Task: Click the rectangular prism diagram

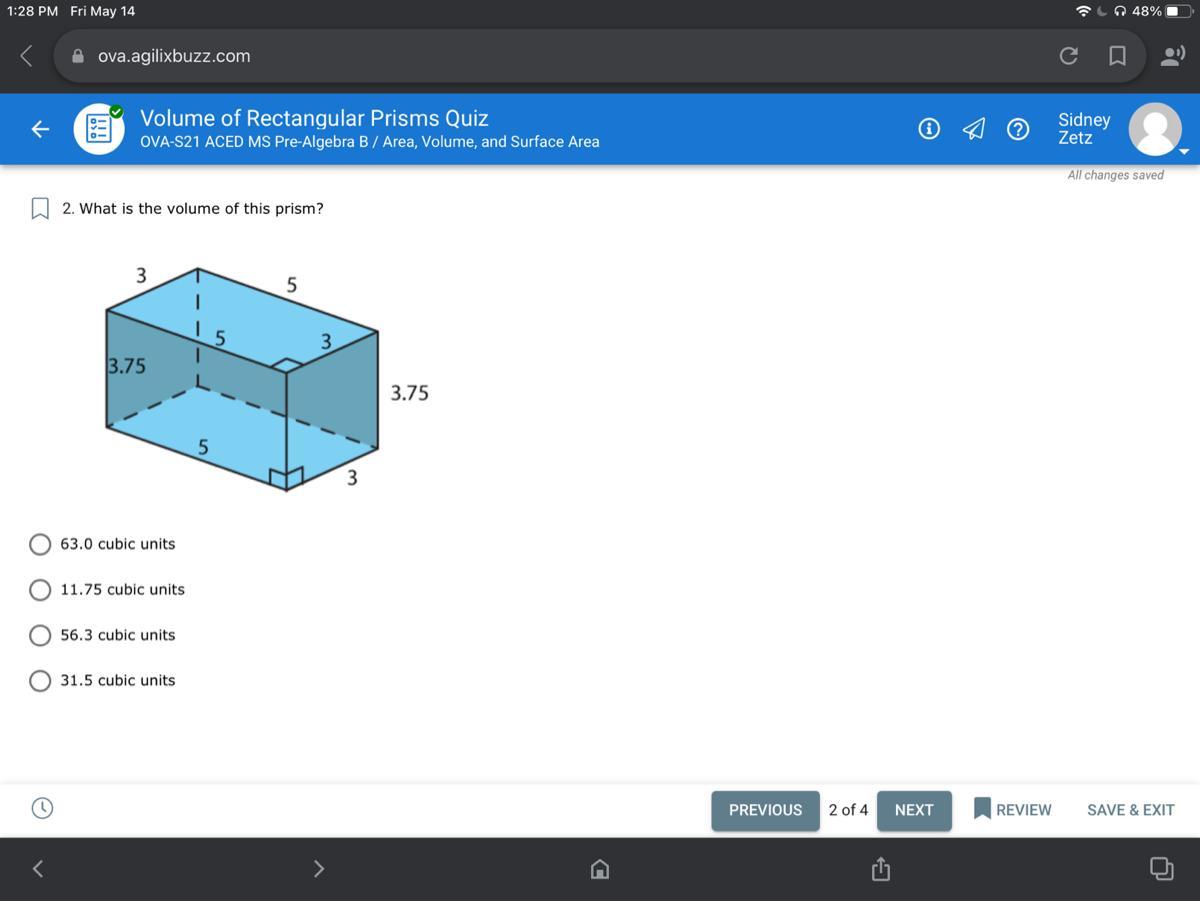Action: tap(267, 378)
